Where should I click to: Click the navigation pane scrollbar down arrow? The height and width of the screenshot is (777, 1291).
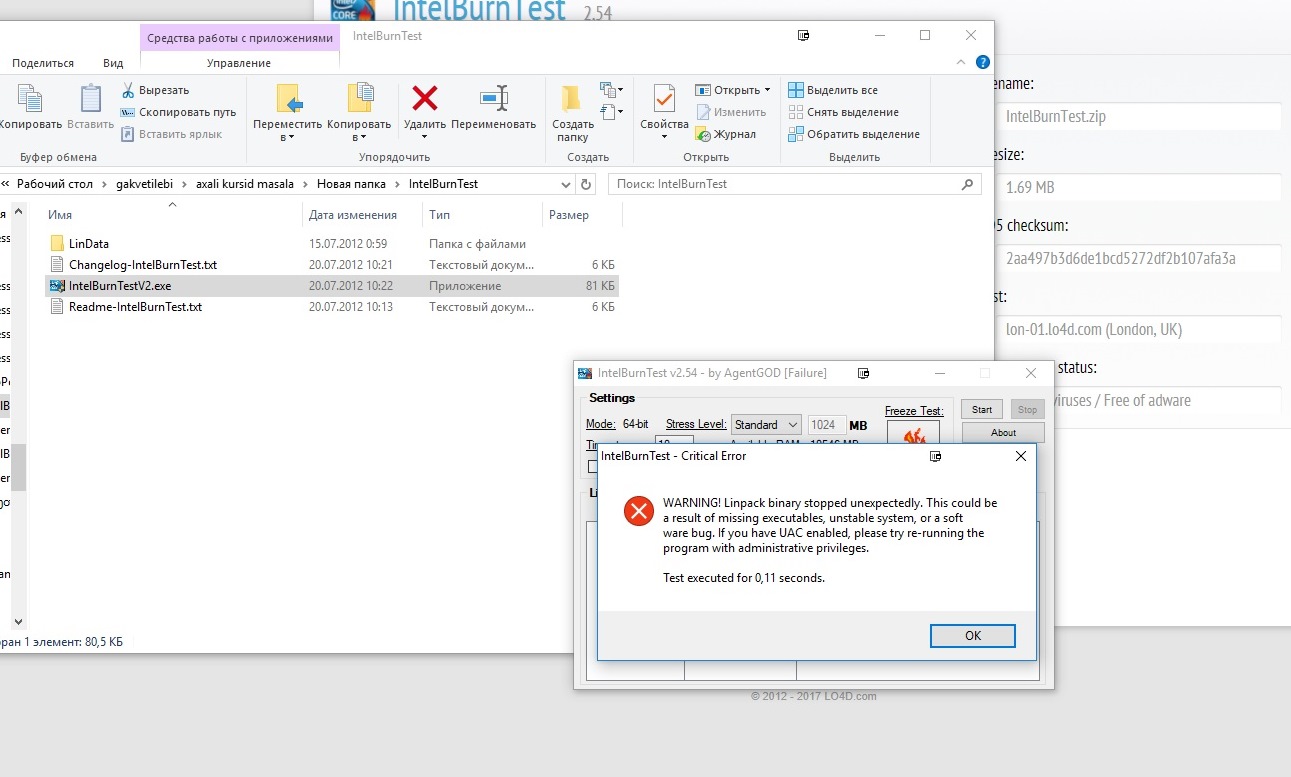(18, 622)
